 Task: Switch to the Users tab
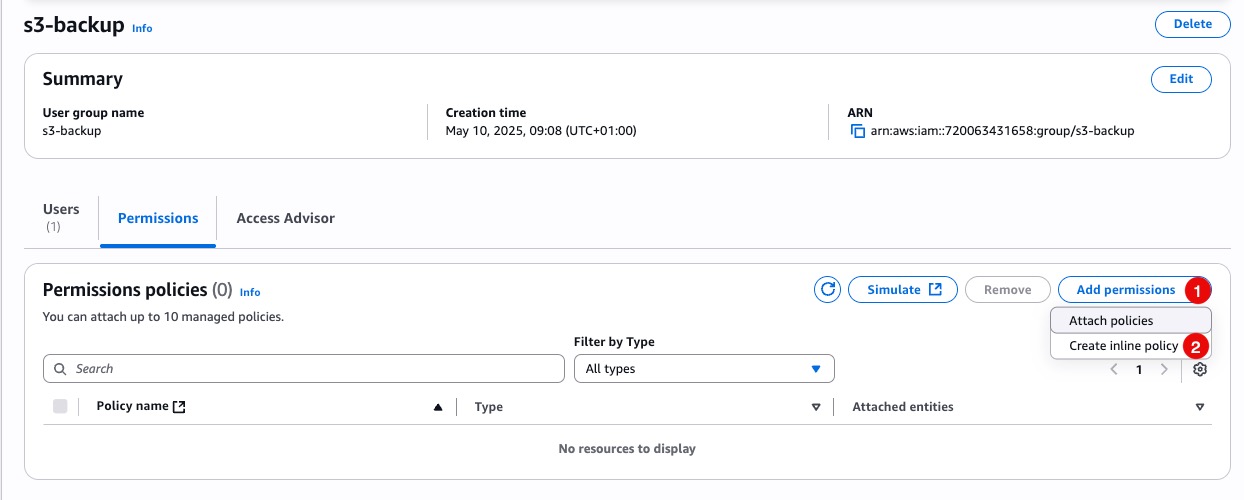[61, 217]
